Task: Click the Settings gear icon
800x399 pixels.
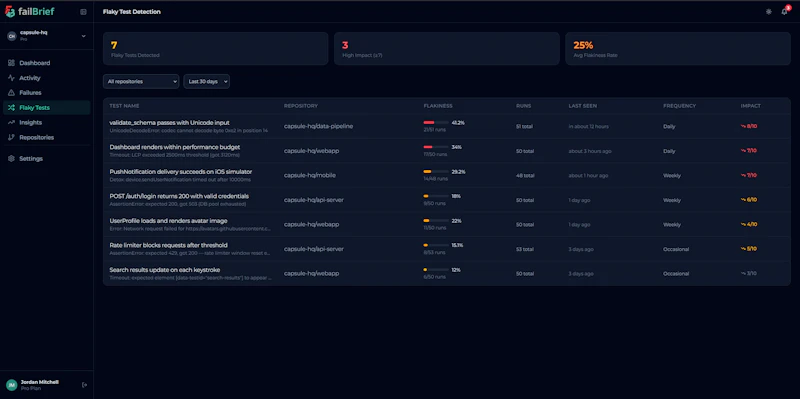Action: pos(11,159)
